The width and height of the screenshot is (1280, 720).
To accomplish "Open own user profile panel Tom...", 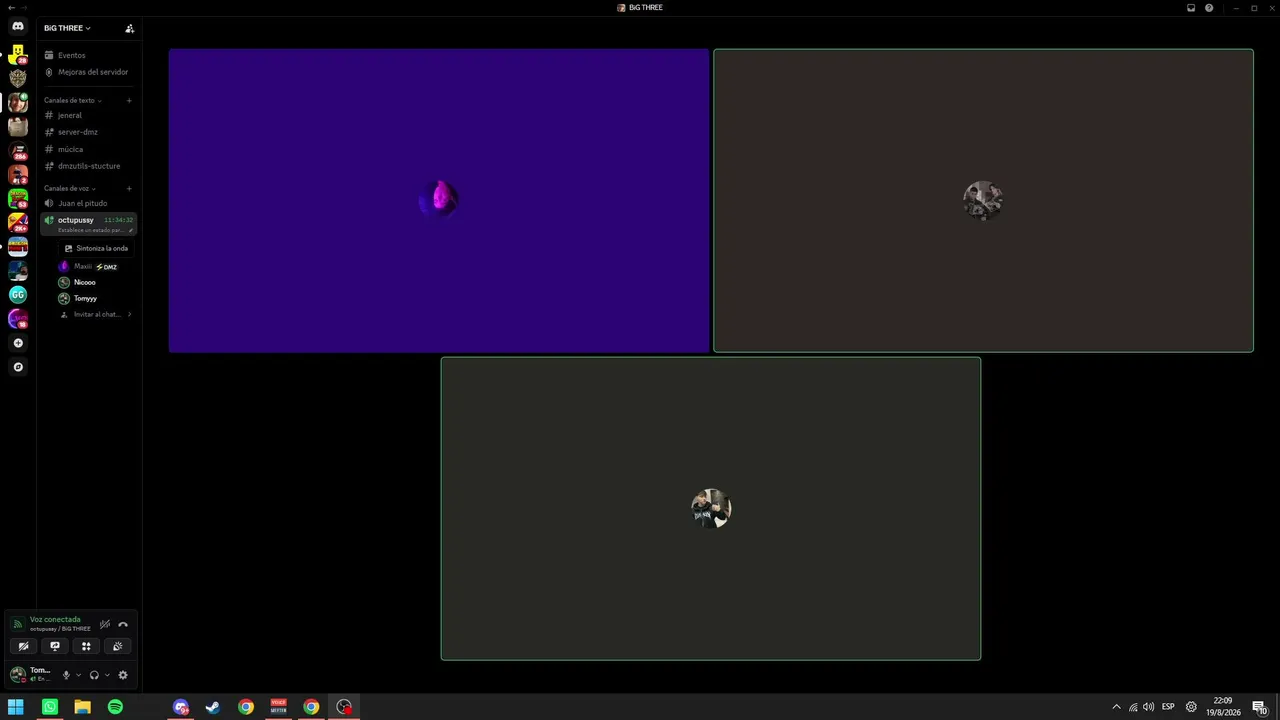I will pos(31,675).
